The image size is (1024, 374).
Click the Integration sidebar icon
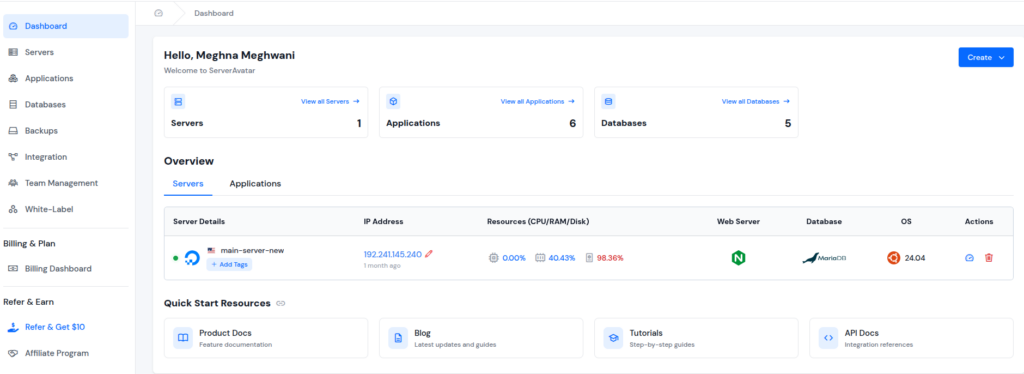coord(13,157)
